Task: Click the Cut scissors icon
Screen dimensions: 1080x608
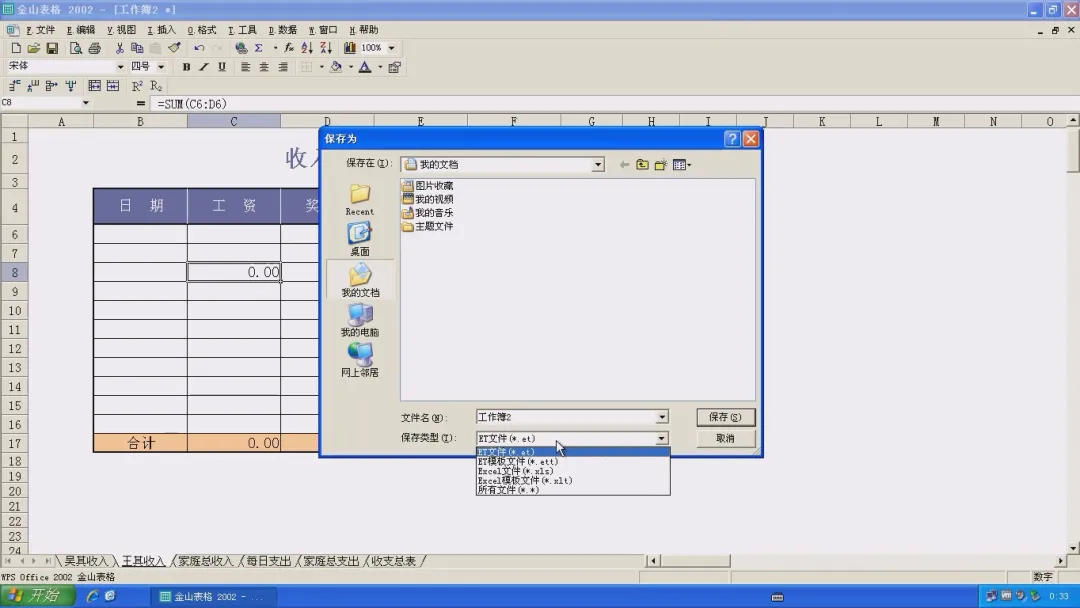Action: pyautogui.click(x=119, y=48)
